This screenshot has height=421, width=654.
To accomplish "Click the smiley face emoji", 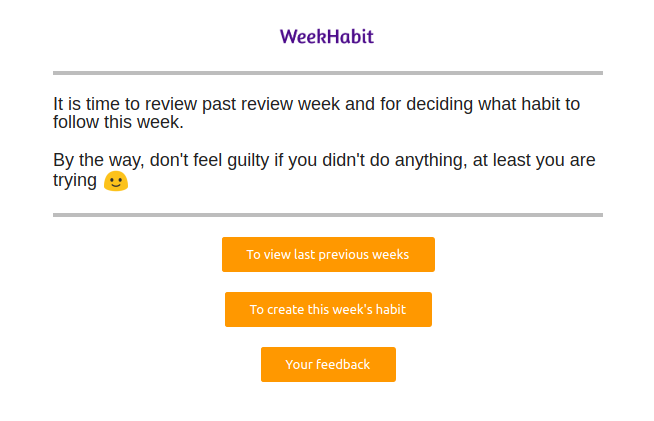I will (116, 181).
